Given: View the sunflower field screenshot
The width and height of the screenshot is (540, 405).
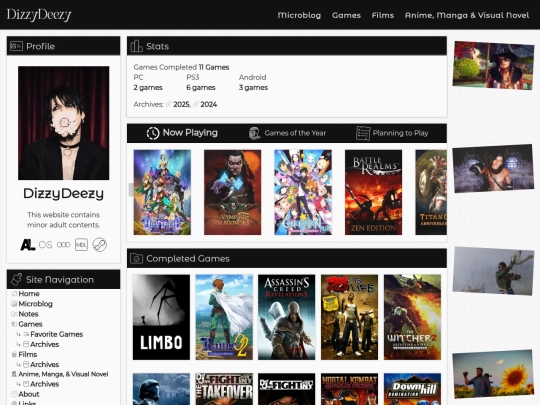Looking at the screenshot, I should click(493, 375).
